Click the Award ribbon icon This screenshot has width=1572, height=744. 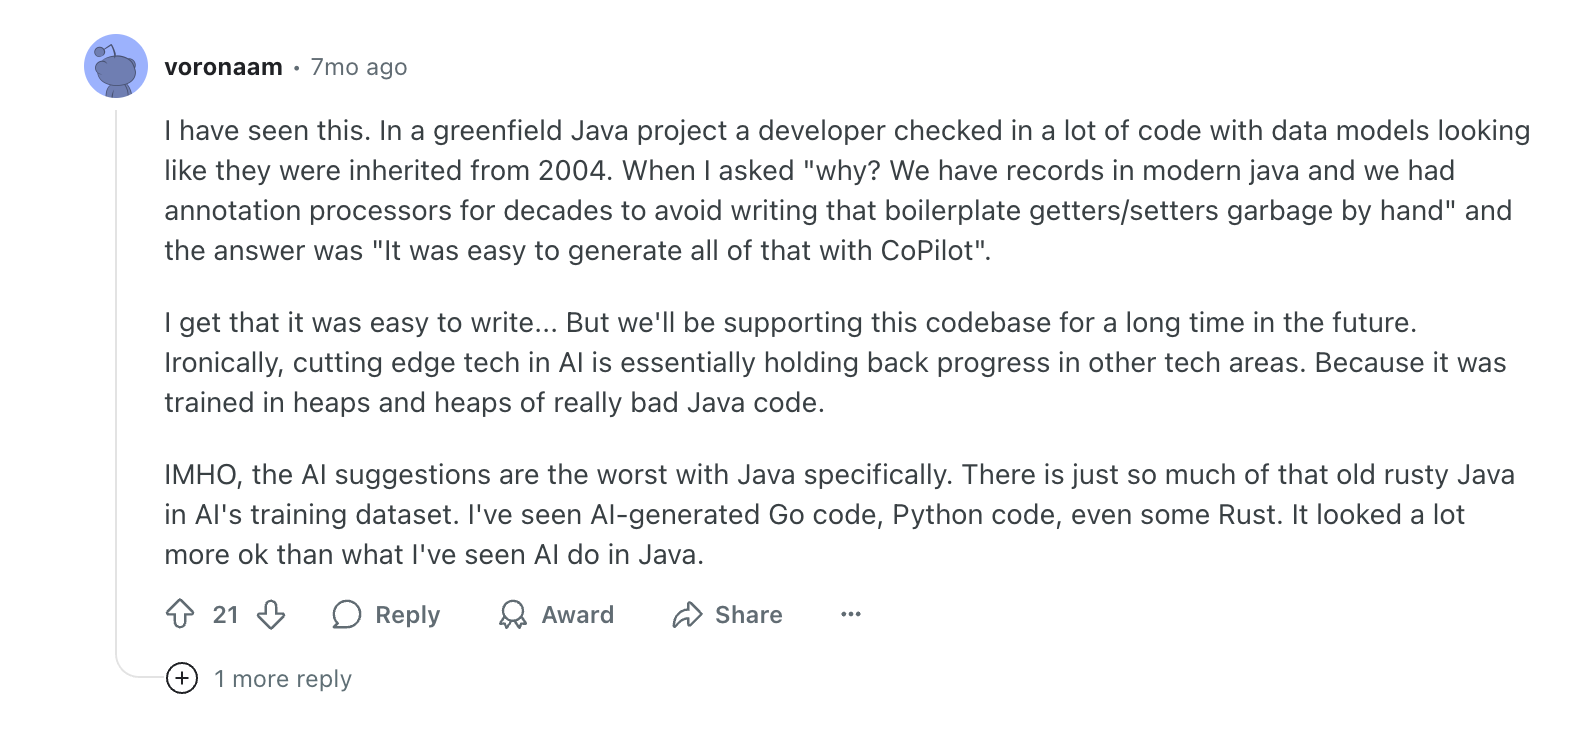[x=512, y=614]
